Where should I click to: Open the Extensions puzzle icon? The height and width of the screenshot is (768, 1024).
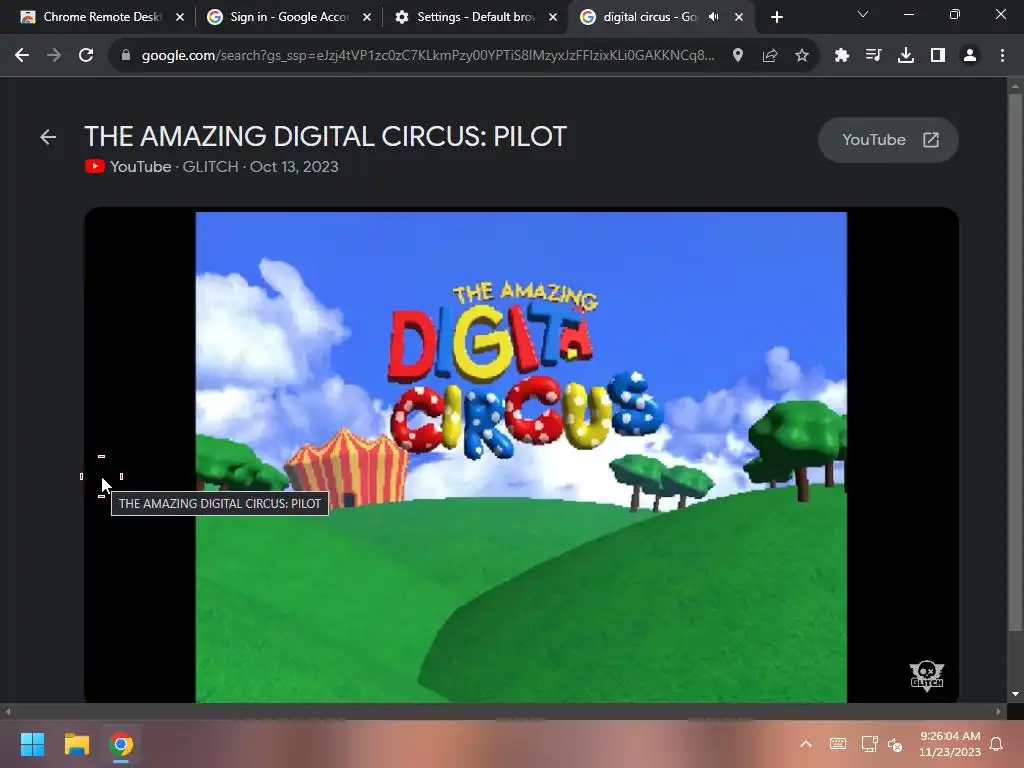pyautogui.click(x=842, y=56)
